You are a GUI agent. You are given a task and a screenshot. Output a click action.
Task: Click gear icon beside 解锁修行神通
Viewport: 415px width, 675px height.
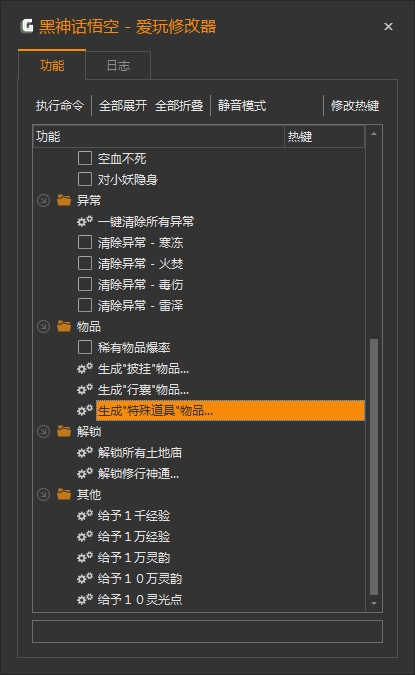85,474
